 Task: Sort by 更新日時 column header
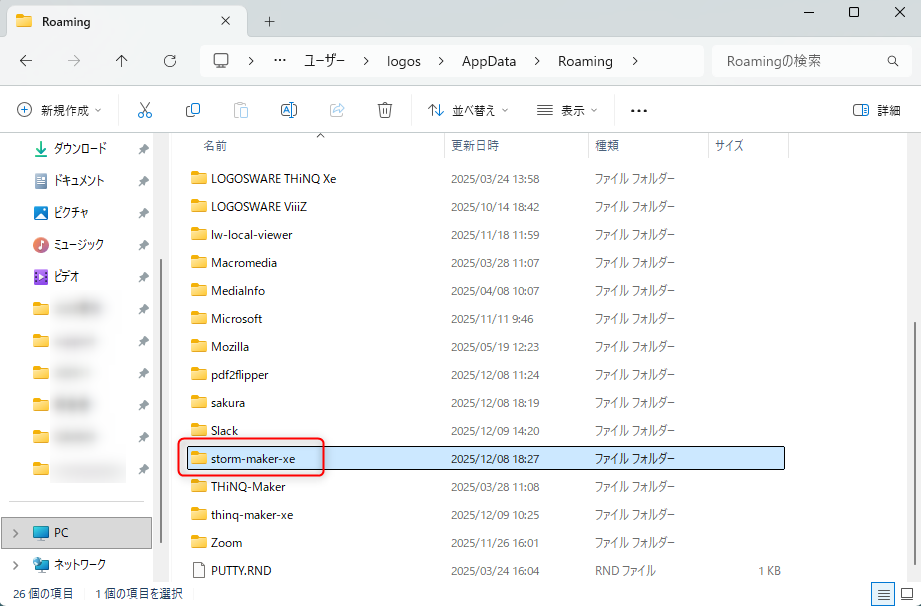475,145
